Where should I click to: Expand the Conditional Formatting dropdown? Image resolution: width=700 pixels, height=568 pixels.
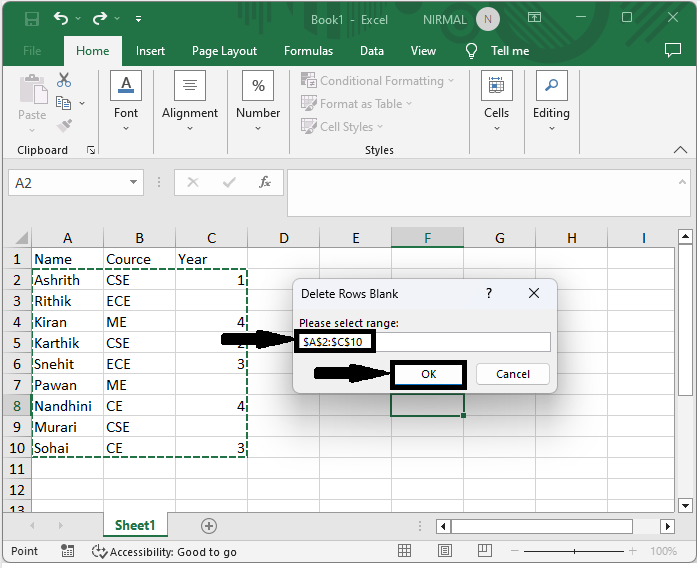click(x=378, y=81)
